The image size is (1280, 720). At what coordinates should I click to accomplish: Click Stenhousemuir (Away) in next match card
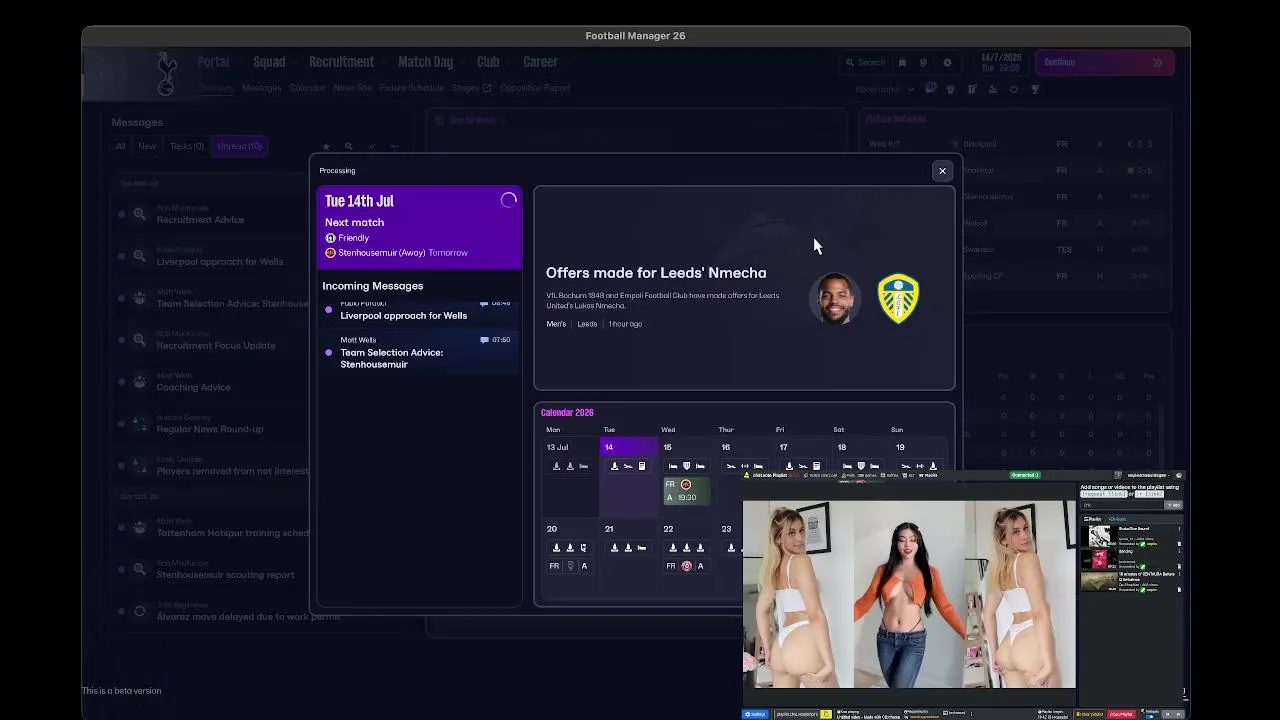point(382,253)
